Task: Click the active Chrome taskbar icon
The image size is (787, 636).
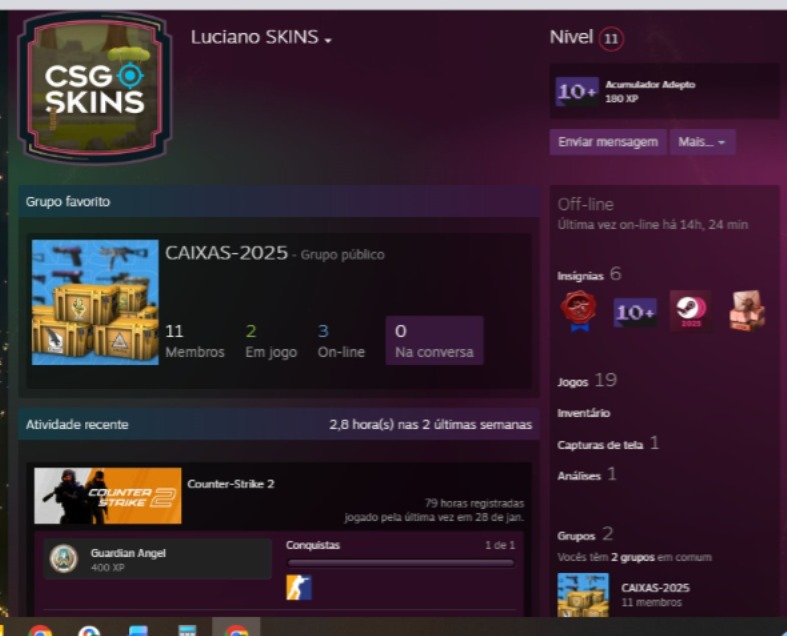Action: pos(236,629)
